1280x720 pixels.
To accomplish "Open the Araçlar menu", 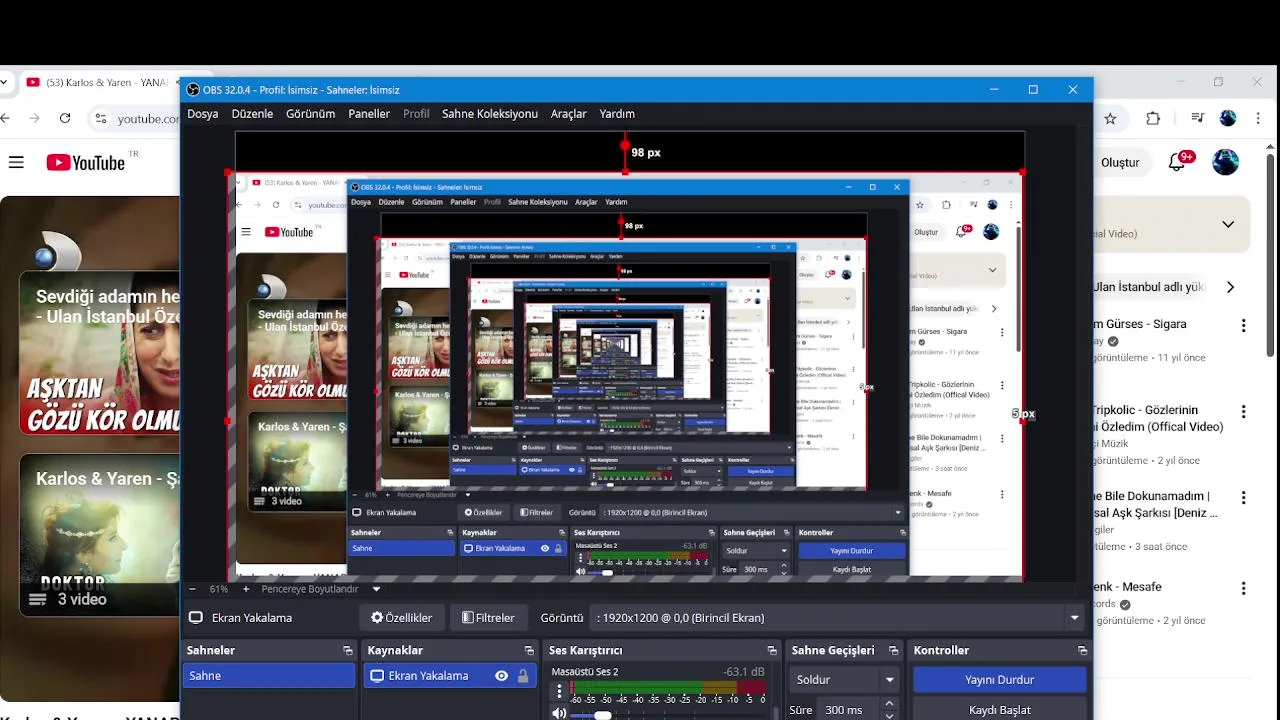I will pos(569,114).
